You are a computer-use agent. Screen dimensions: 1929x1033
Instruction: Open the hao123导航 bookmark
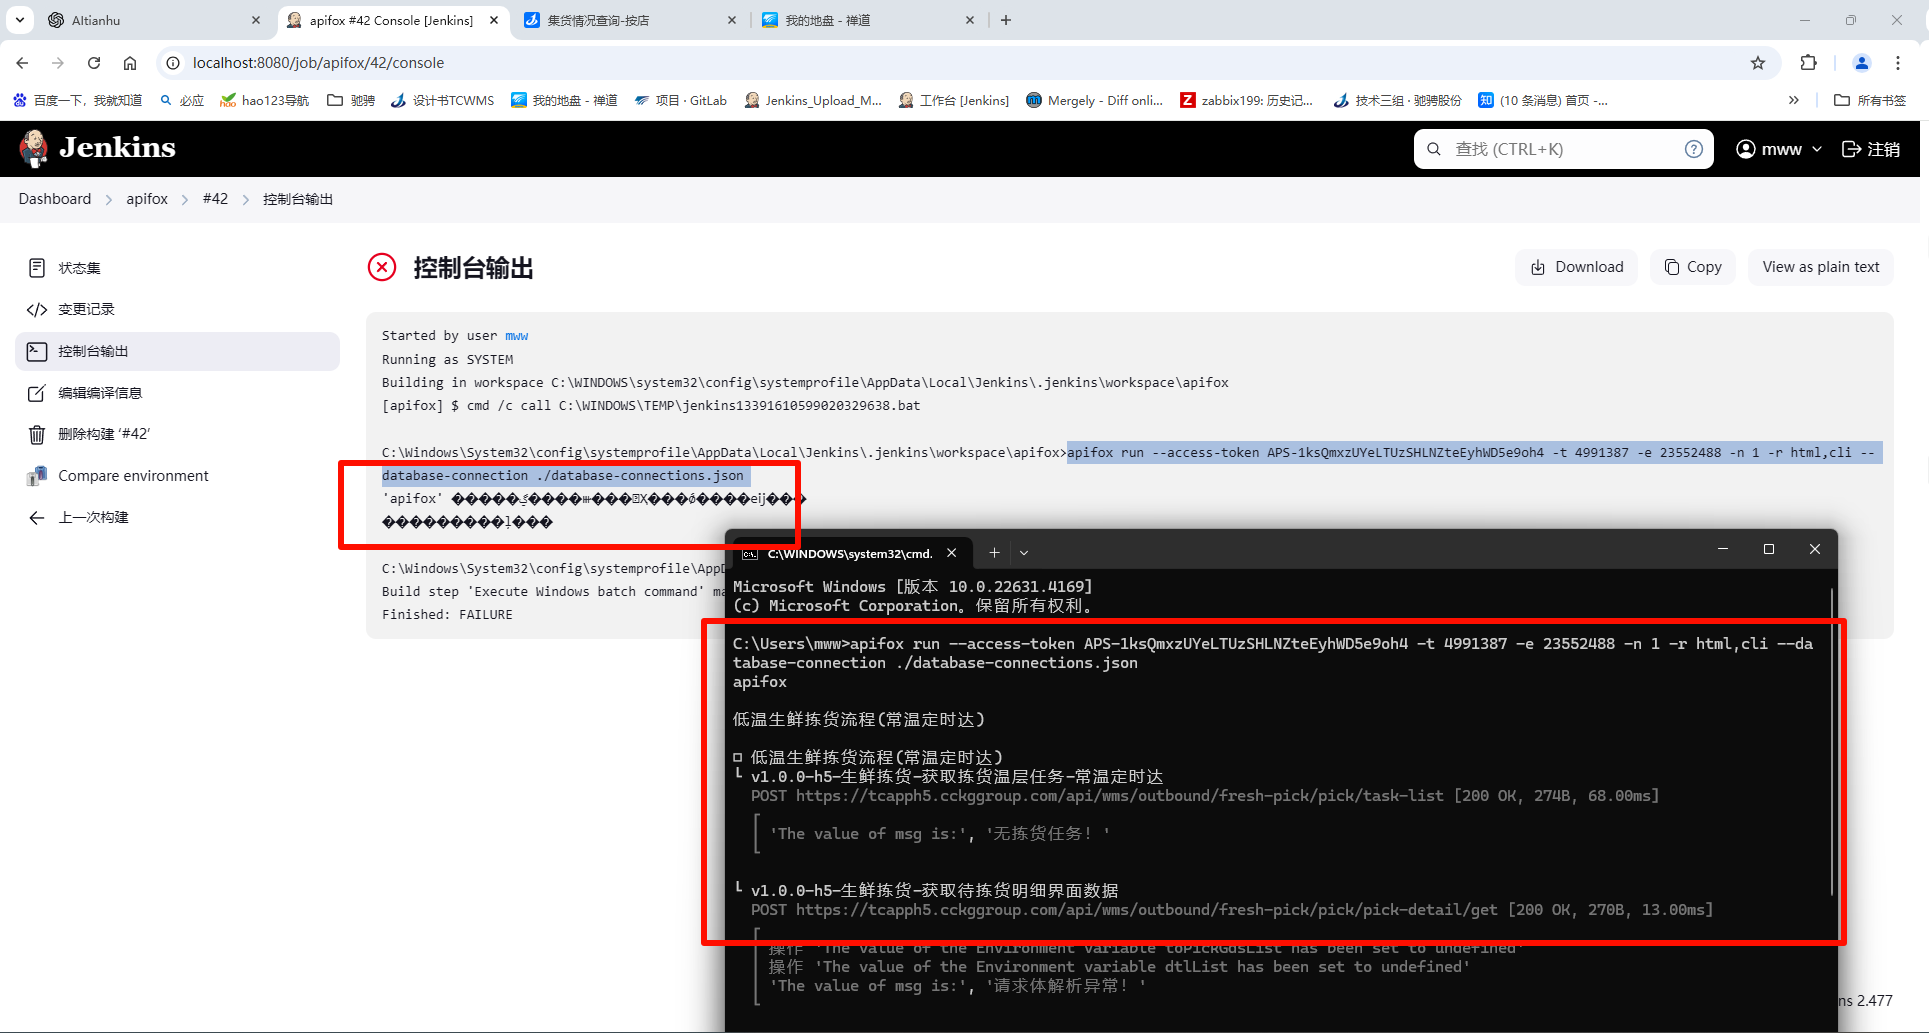pyautogui.click(x=265, y=100)
